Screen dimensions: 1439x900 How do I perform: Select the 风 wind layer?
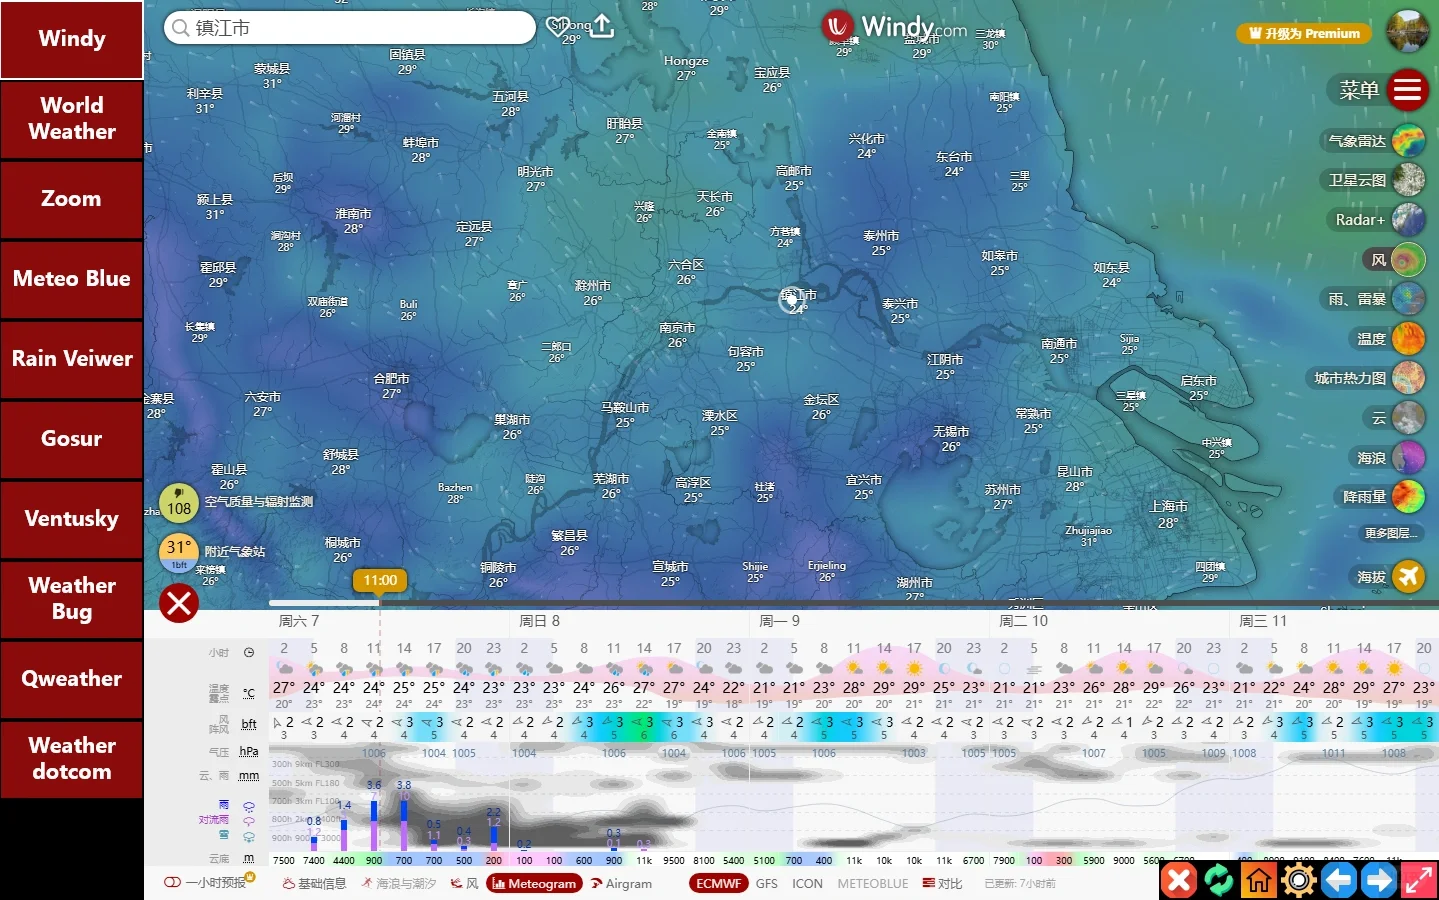pos(1394,260)
